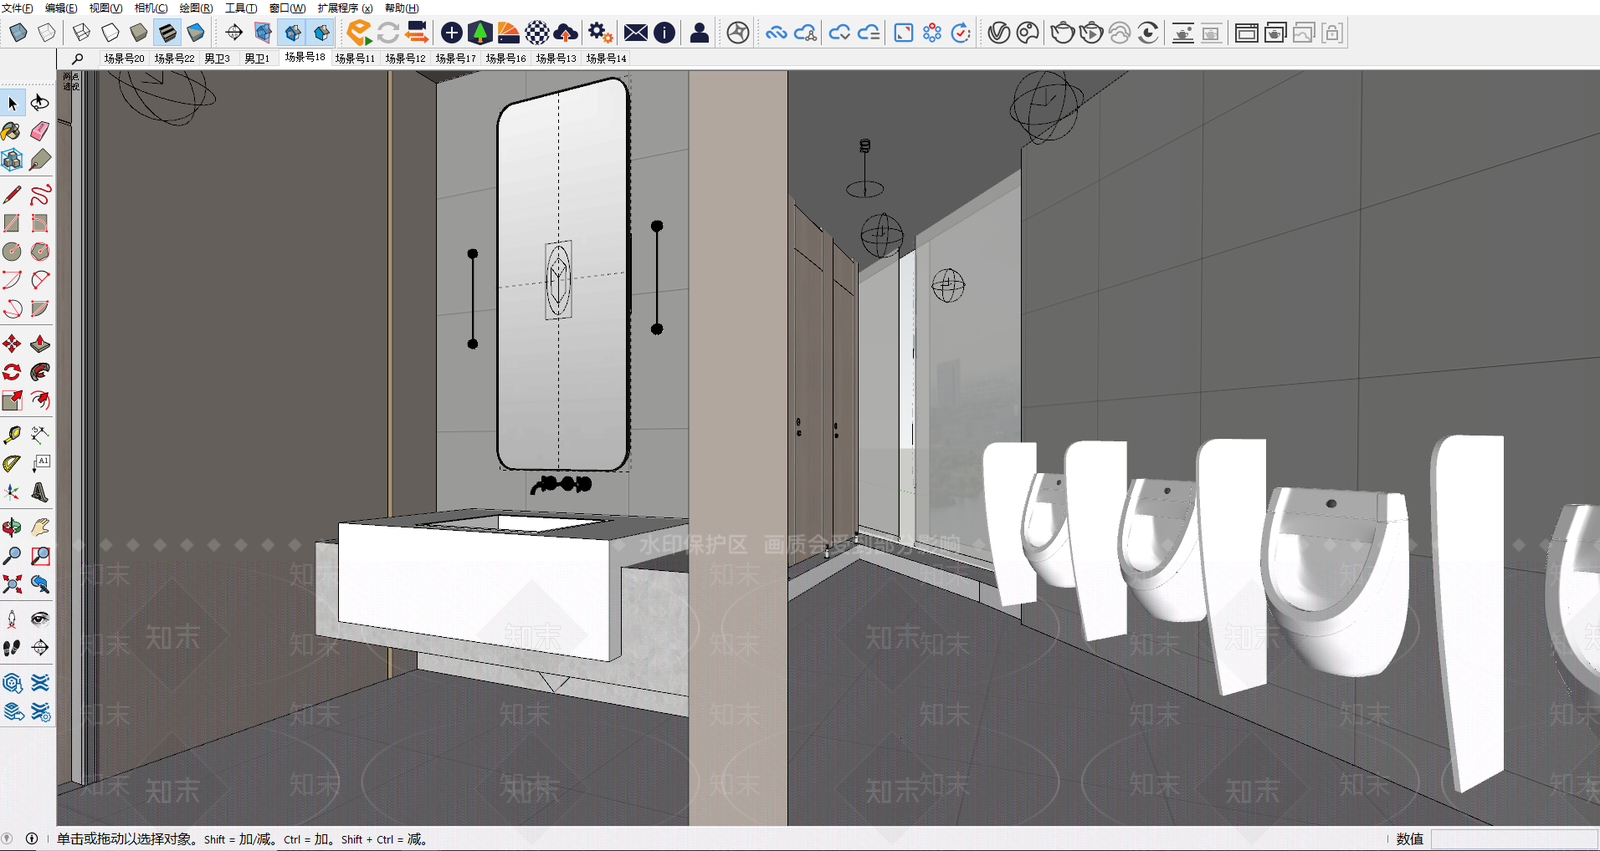Open the 扩展程序 menu

[345, 8]
